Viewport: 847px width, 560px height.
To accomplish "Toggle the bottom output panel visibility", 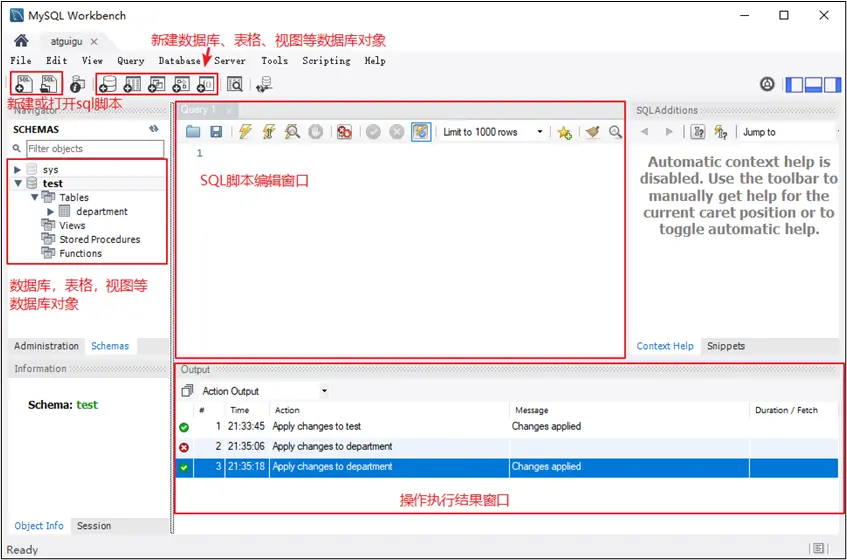I will (x=813, y=85).
